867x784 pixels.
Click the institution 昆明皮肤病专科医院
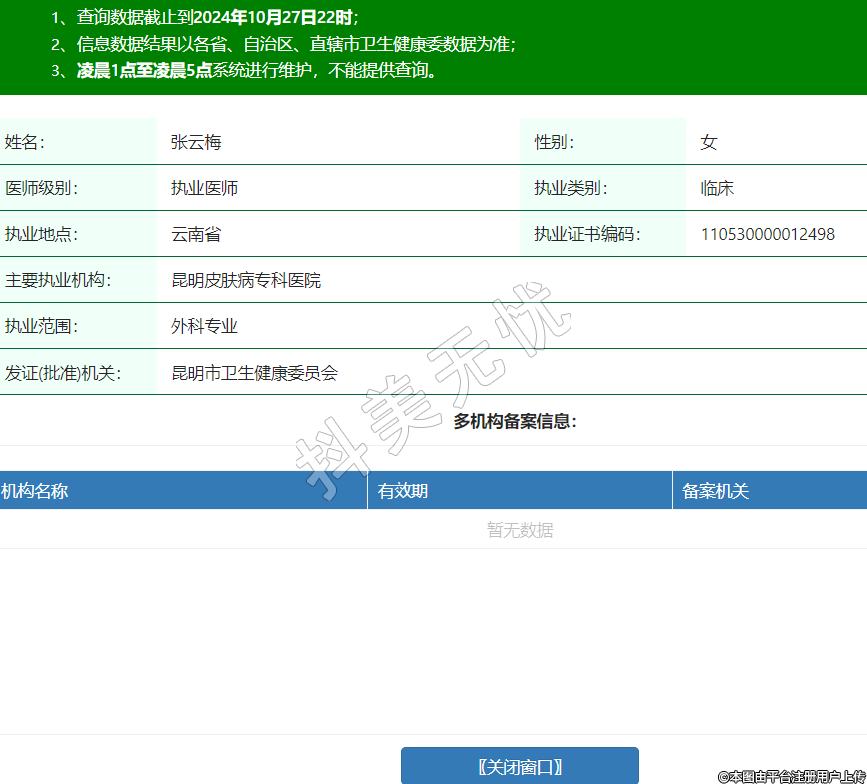coord(246,280)
